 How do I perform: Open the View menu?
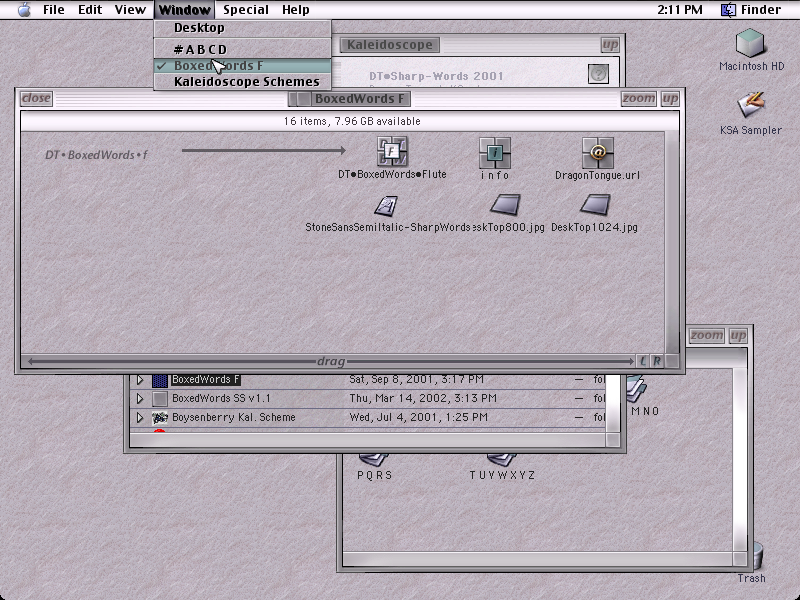tap(130, 10)
